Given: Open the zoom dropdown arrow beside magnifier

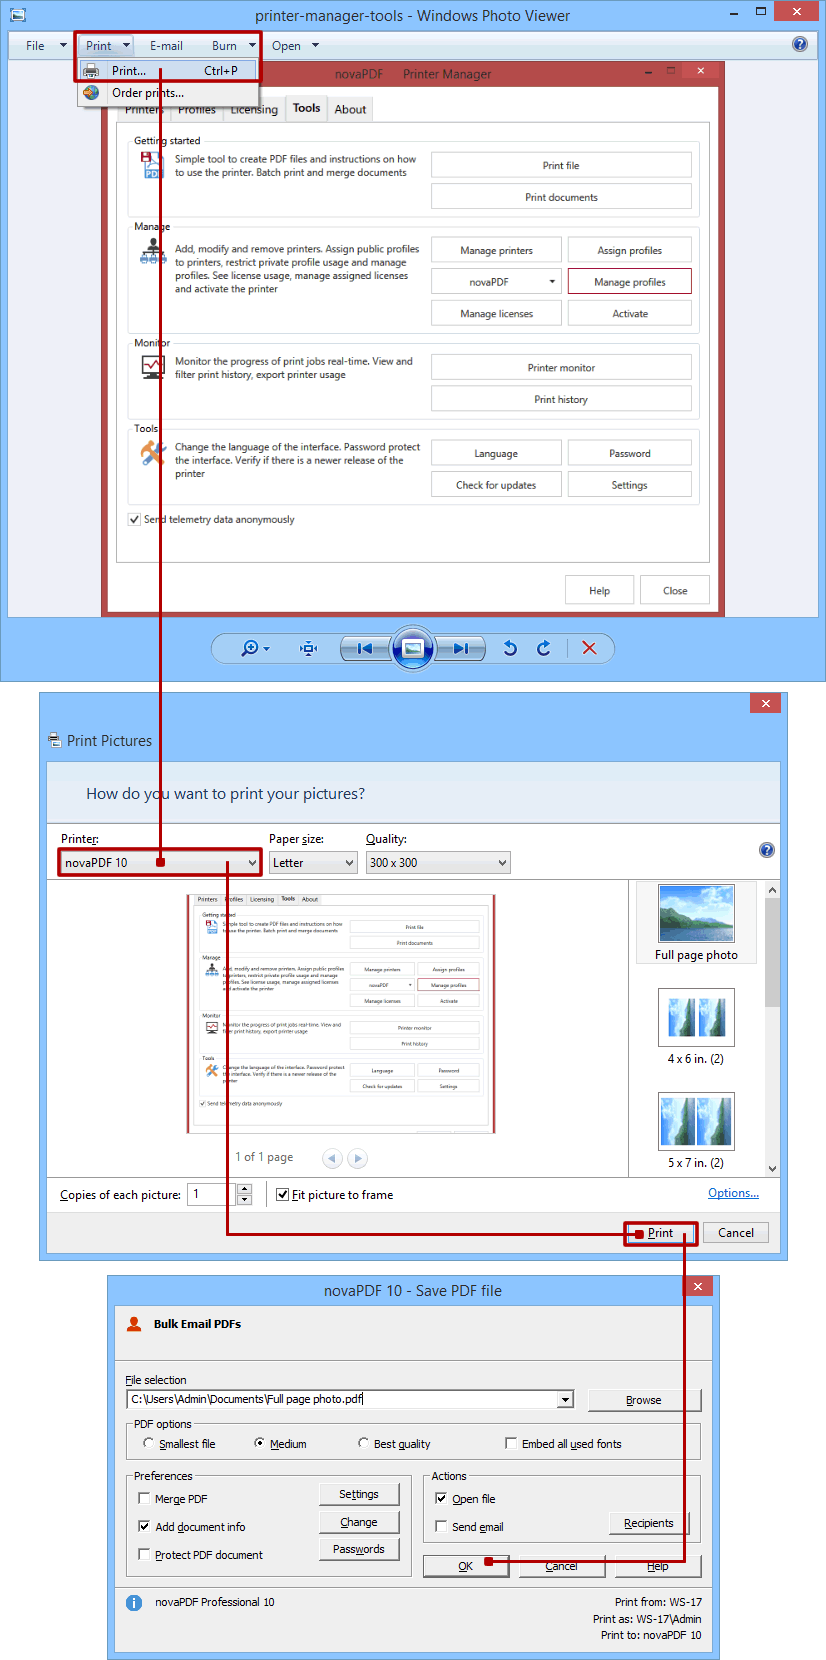Looking at the screenshot, I should [x=266, y=649].
